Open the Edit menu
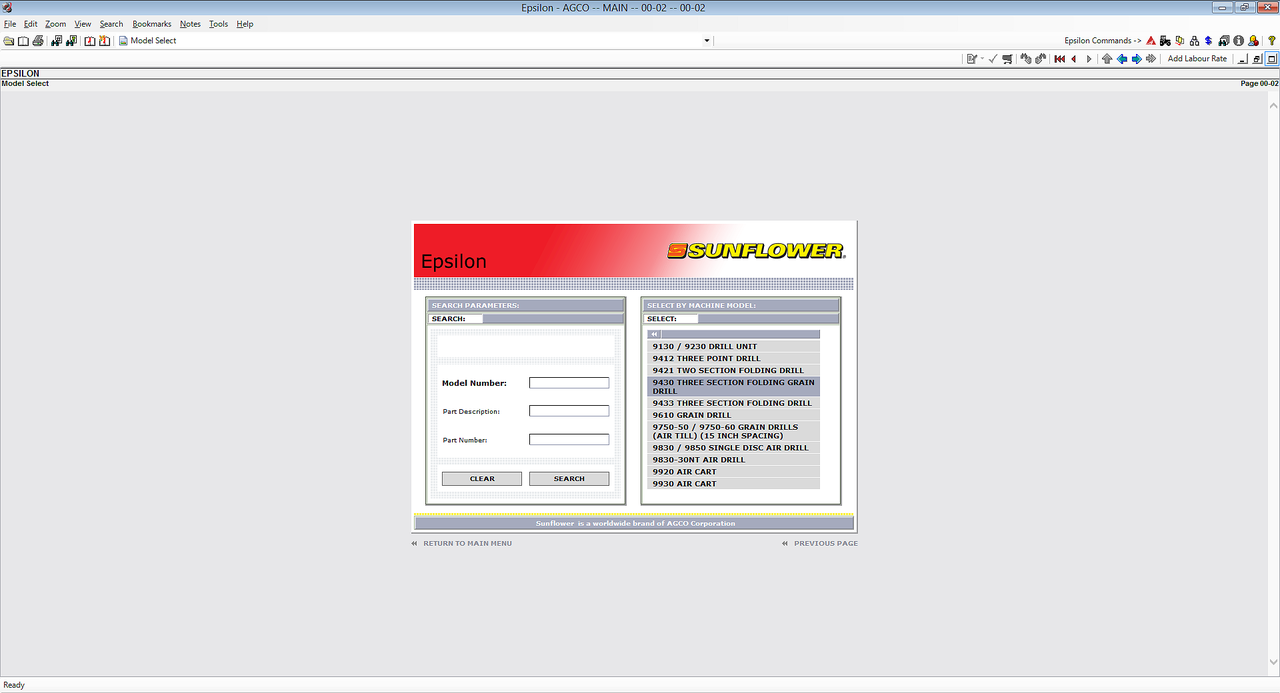The width and height of the screenshot is (1280, 693). coord(31,24)
